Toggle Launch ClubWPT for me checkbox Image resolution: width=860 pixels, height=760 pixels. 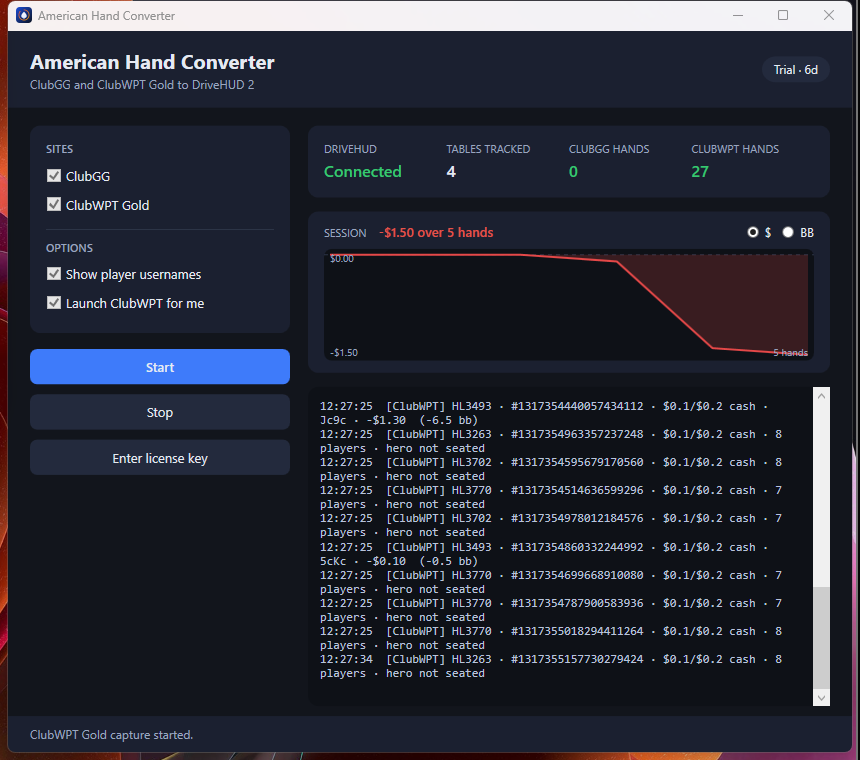[54, 303]
